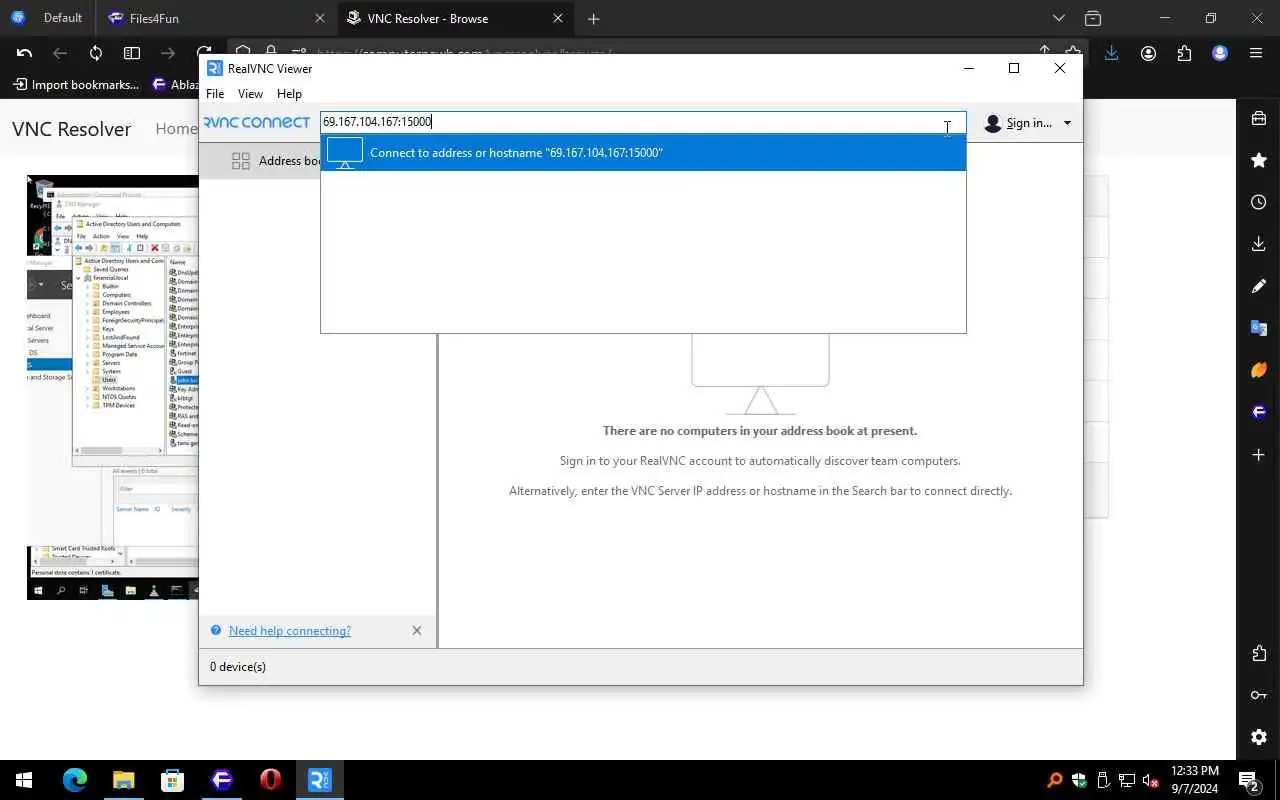
Task: Open the 'Need help connecting?' link
Action: tap(289, 631)
